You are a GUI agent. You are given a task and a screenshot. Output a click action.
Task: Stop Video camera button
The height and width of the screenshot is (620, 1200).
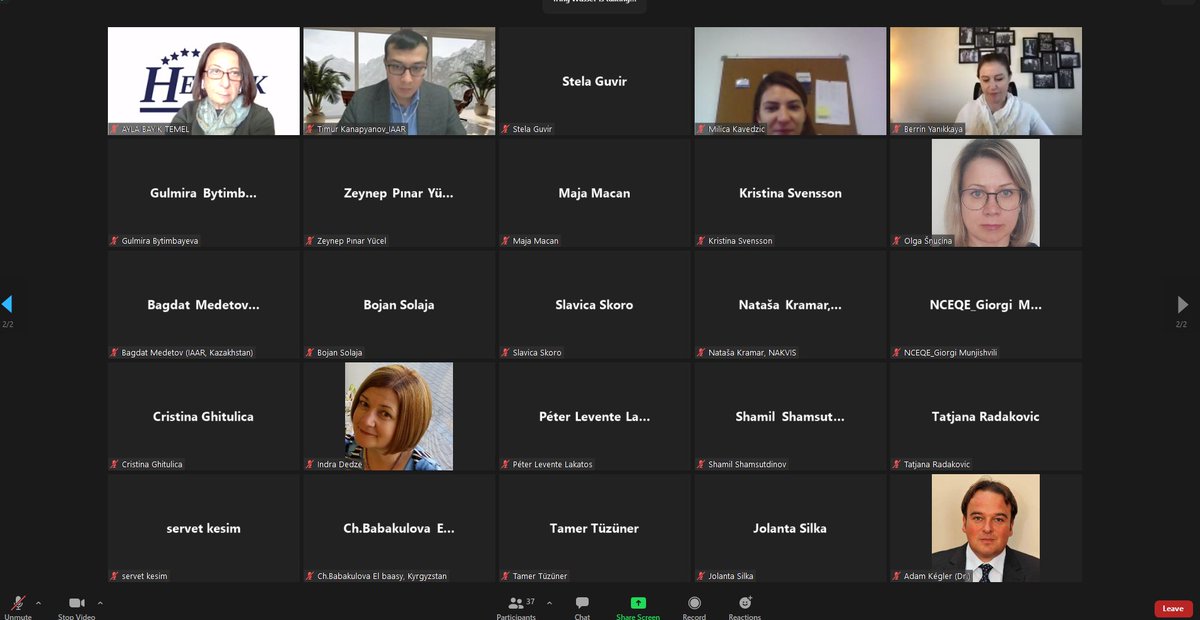[76, 607]
